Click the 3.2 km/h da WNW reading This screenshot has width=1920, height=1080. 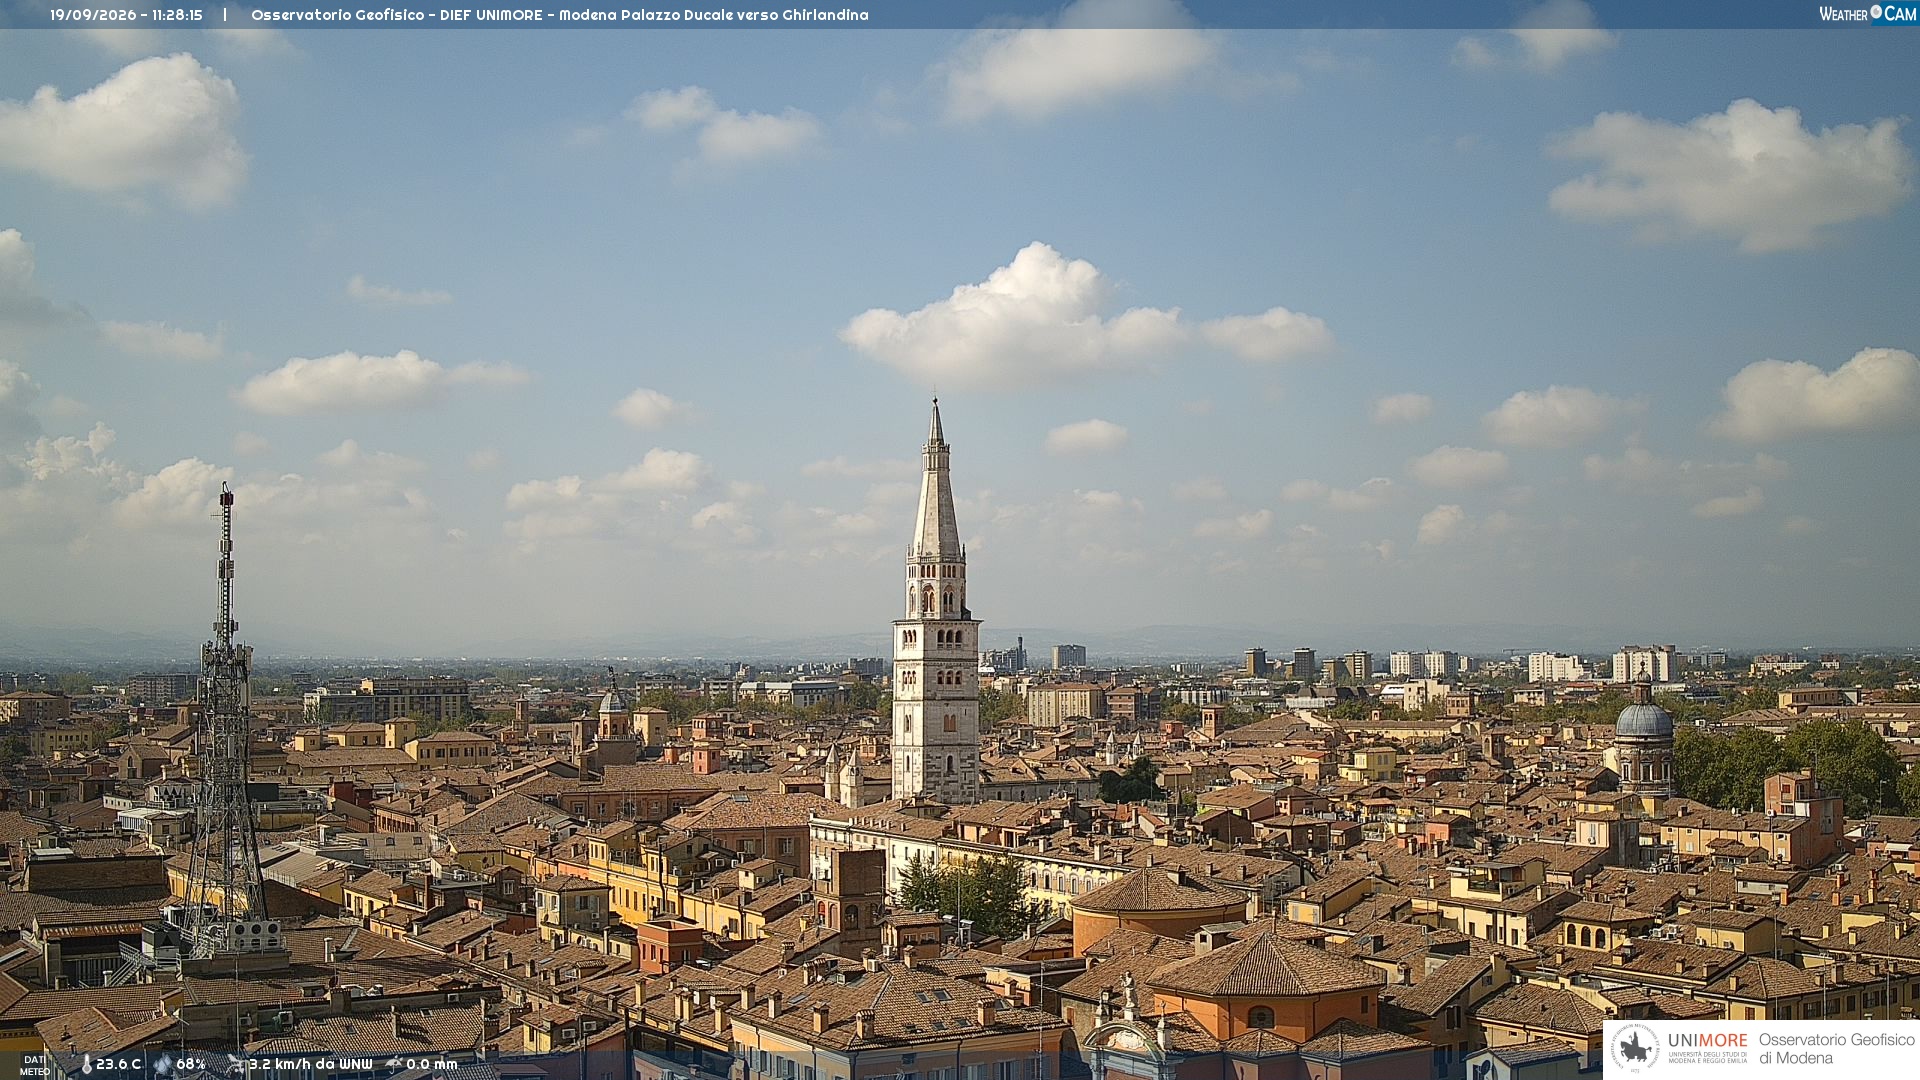311,1065
